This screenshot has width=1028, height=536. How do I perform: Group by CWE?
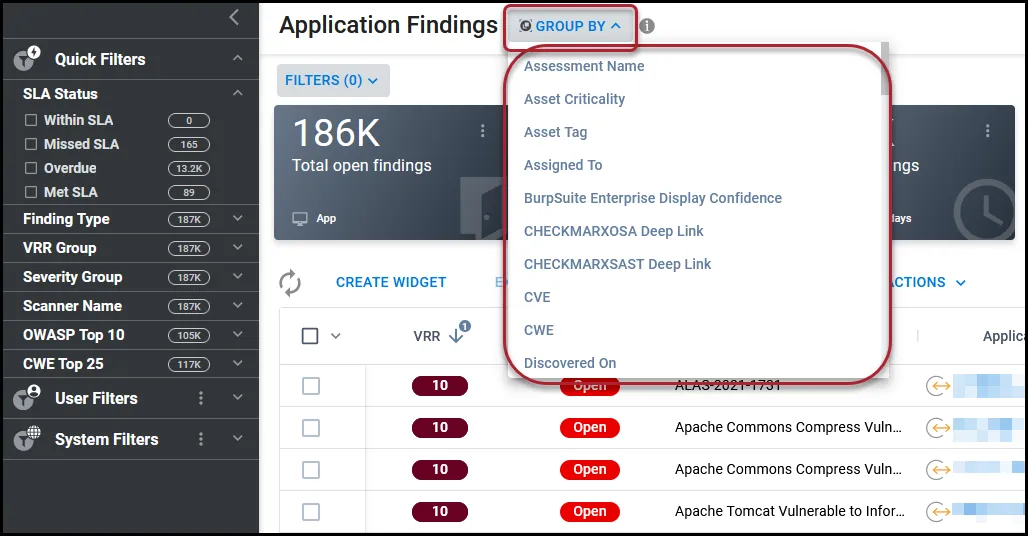(539, 330)
